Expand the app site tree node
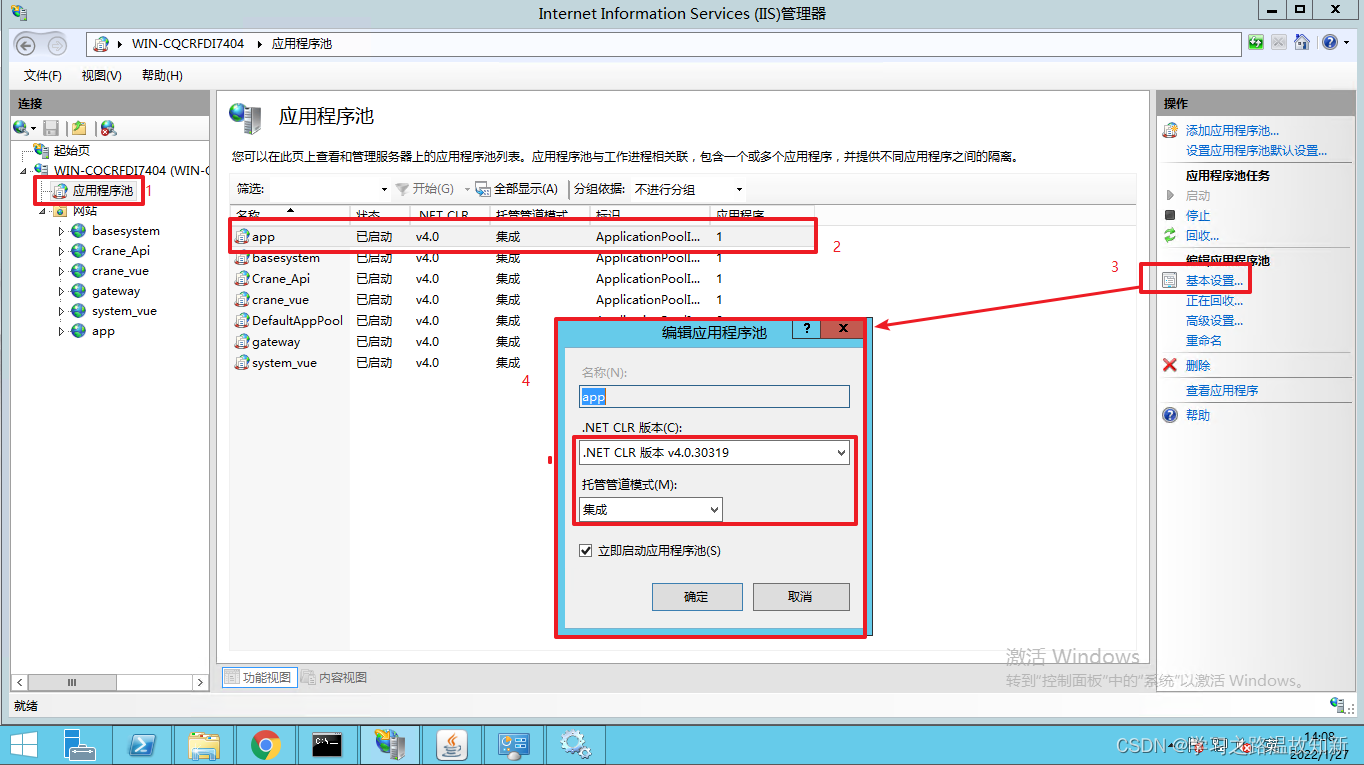 [61, 331]
